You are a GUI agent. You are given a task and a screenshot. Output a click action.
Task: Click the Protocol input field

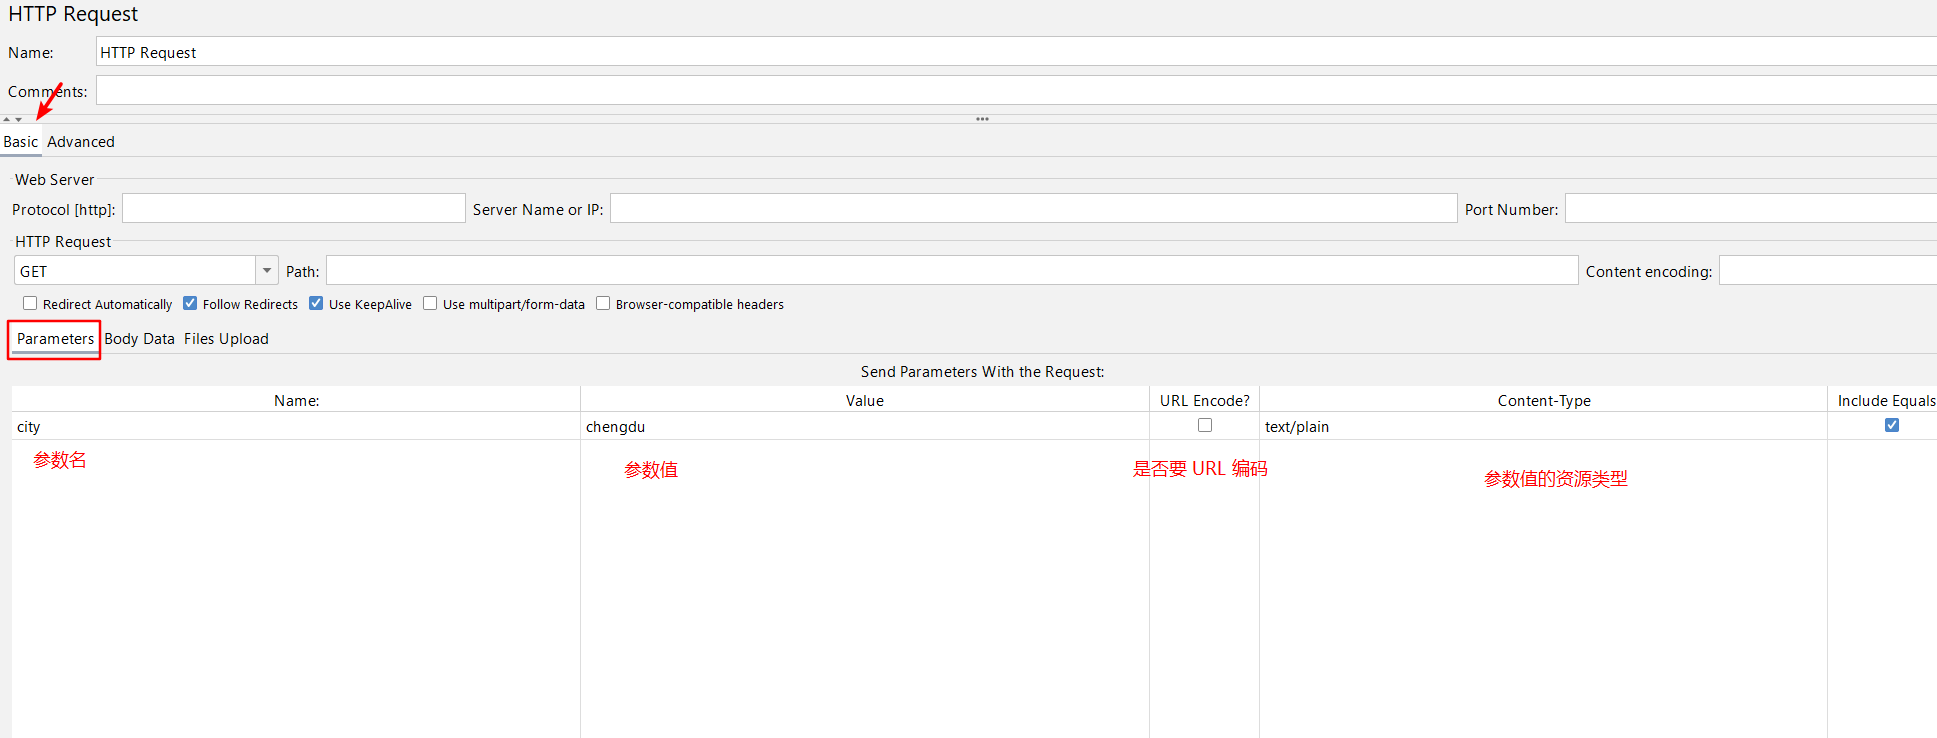[x=293, y=209]
